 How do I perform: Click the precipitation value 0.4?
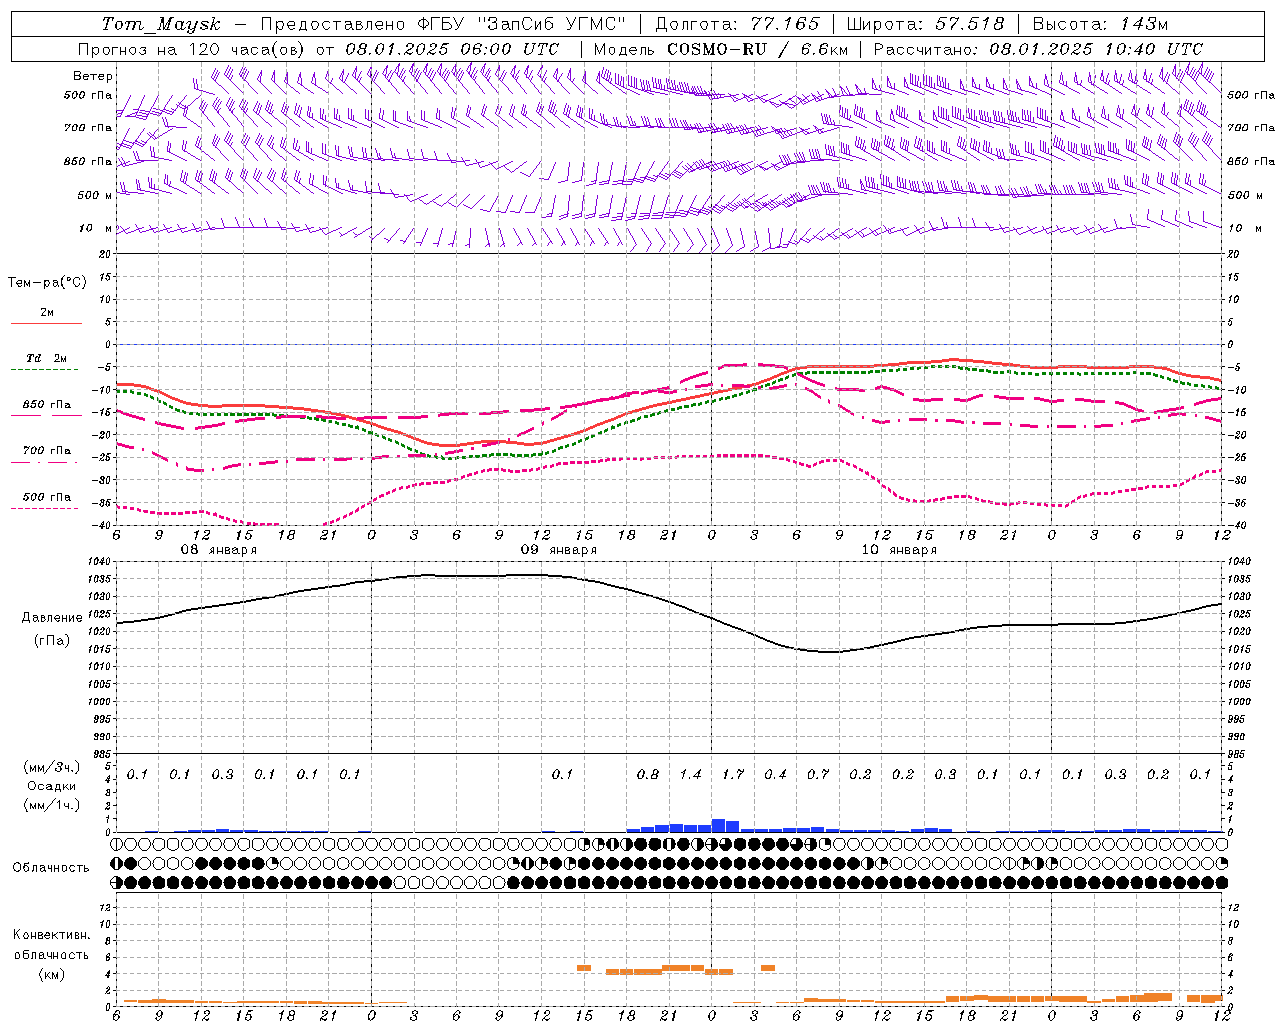775,775
